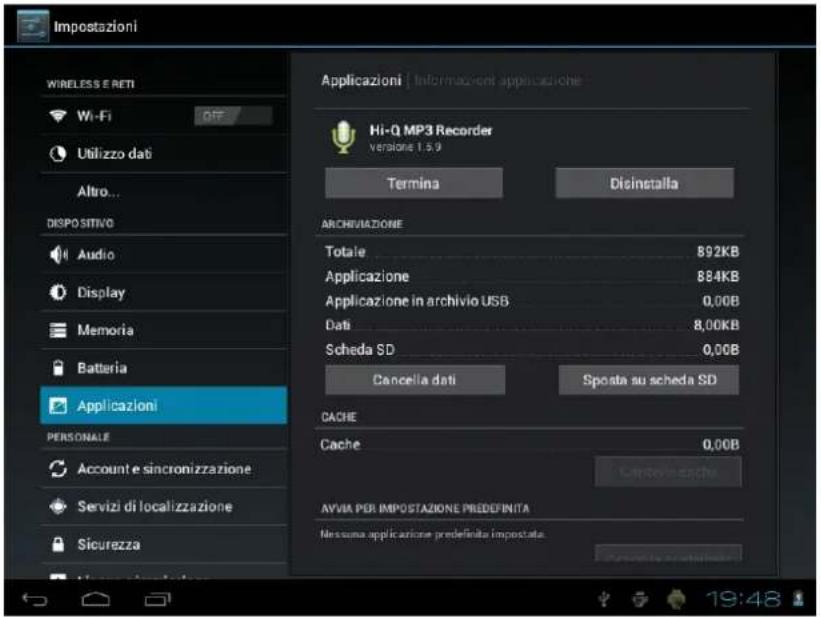Tap the green Android notification icon
Image resolution: width=821 pixels, height=617 pixels.
point(676,599)
